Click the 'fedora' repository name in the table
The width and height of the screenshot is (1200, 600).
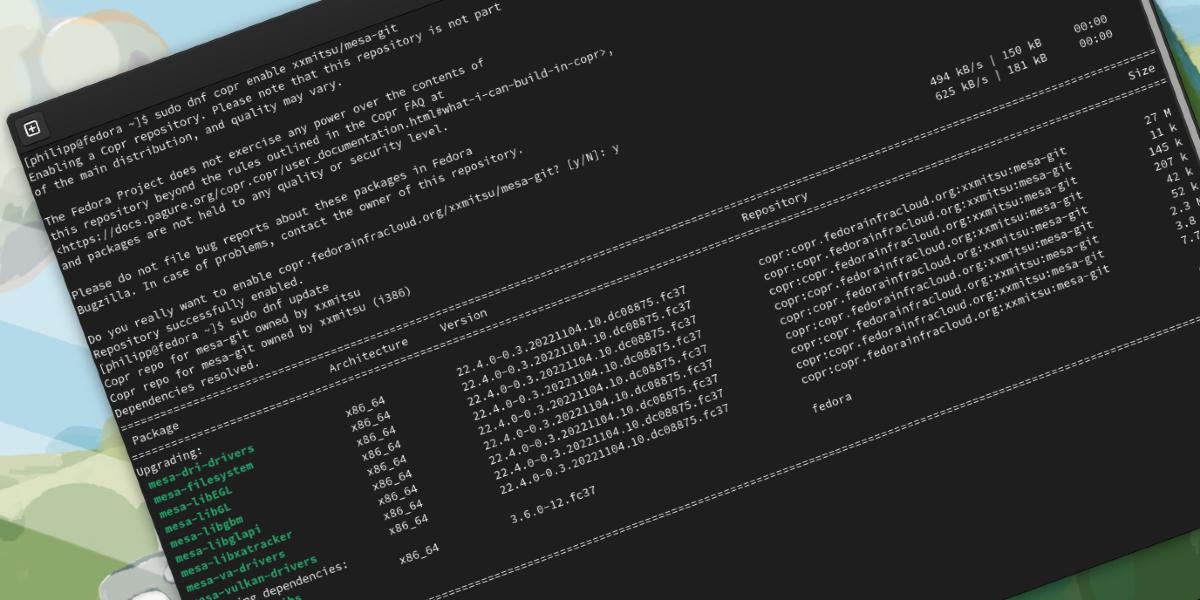coord(832,403)
